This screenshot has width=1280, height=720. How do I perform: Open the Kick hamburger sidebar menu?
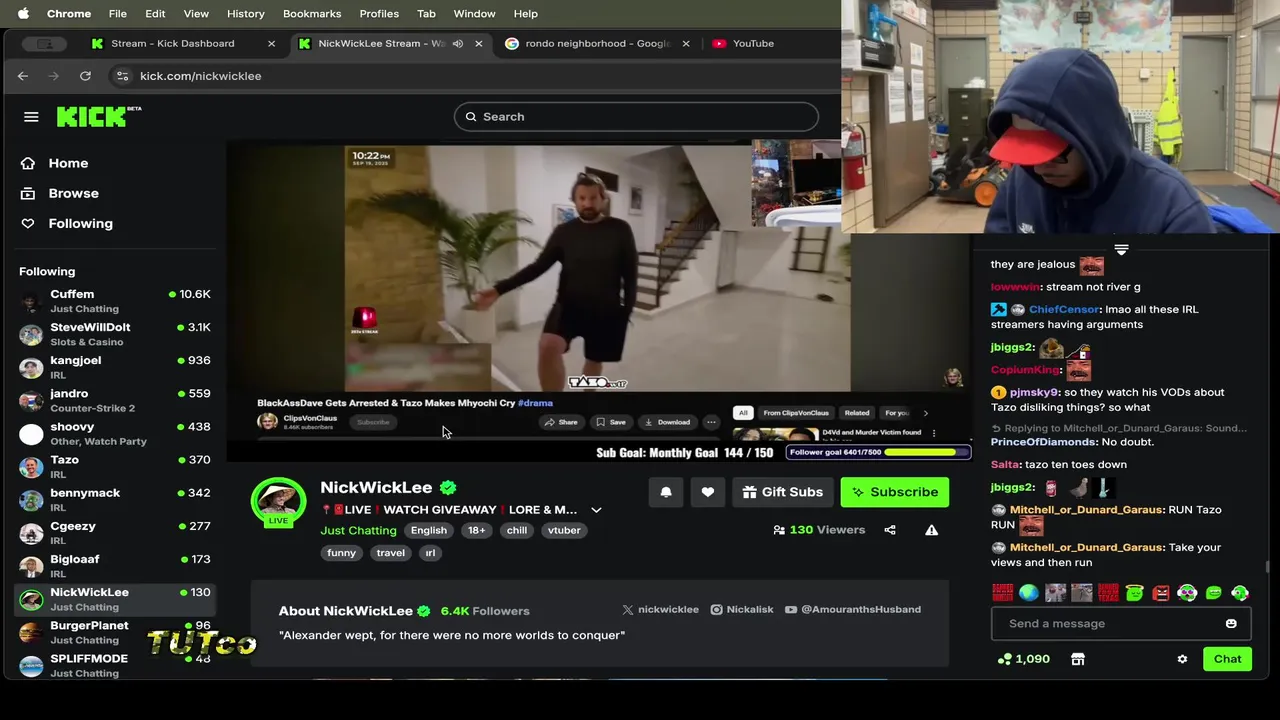pos(31,117)
